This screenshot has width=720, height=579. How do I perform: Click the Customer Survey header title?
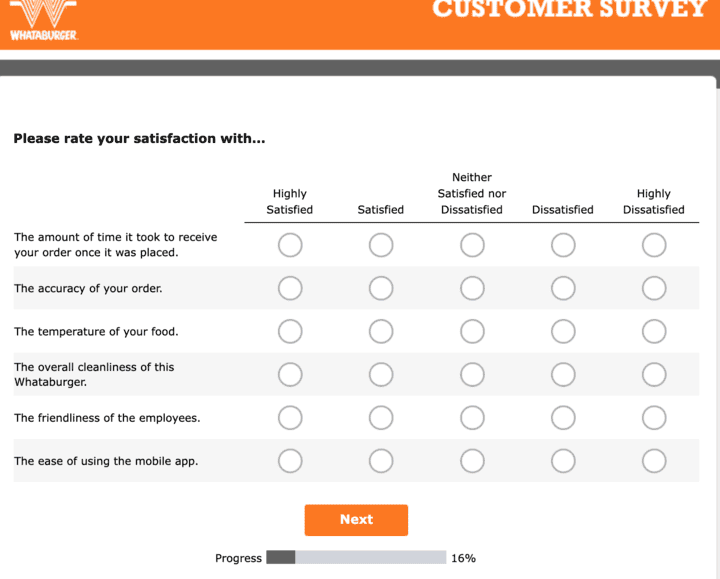(x=570, y=10)
